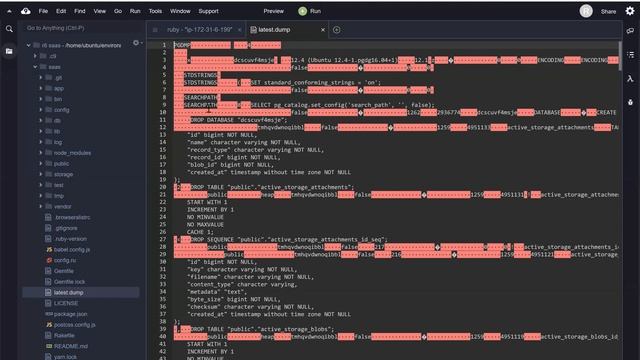Viewport: 640px width, 360px height.
Task: Open the Edit menu
Action: coord(61,11)
